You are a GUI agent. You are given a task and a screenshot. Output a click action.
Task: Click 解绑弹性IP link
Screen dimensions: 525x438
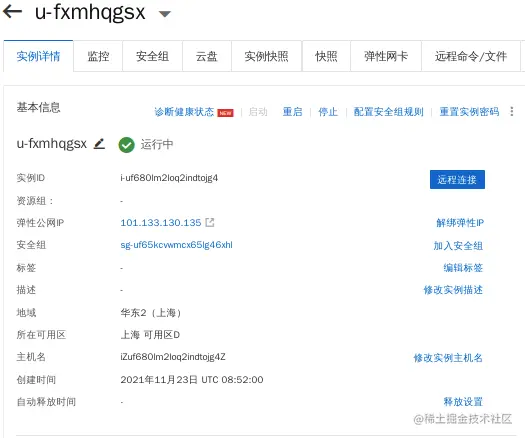point(460,223)
